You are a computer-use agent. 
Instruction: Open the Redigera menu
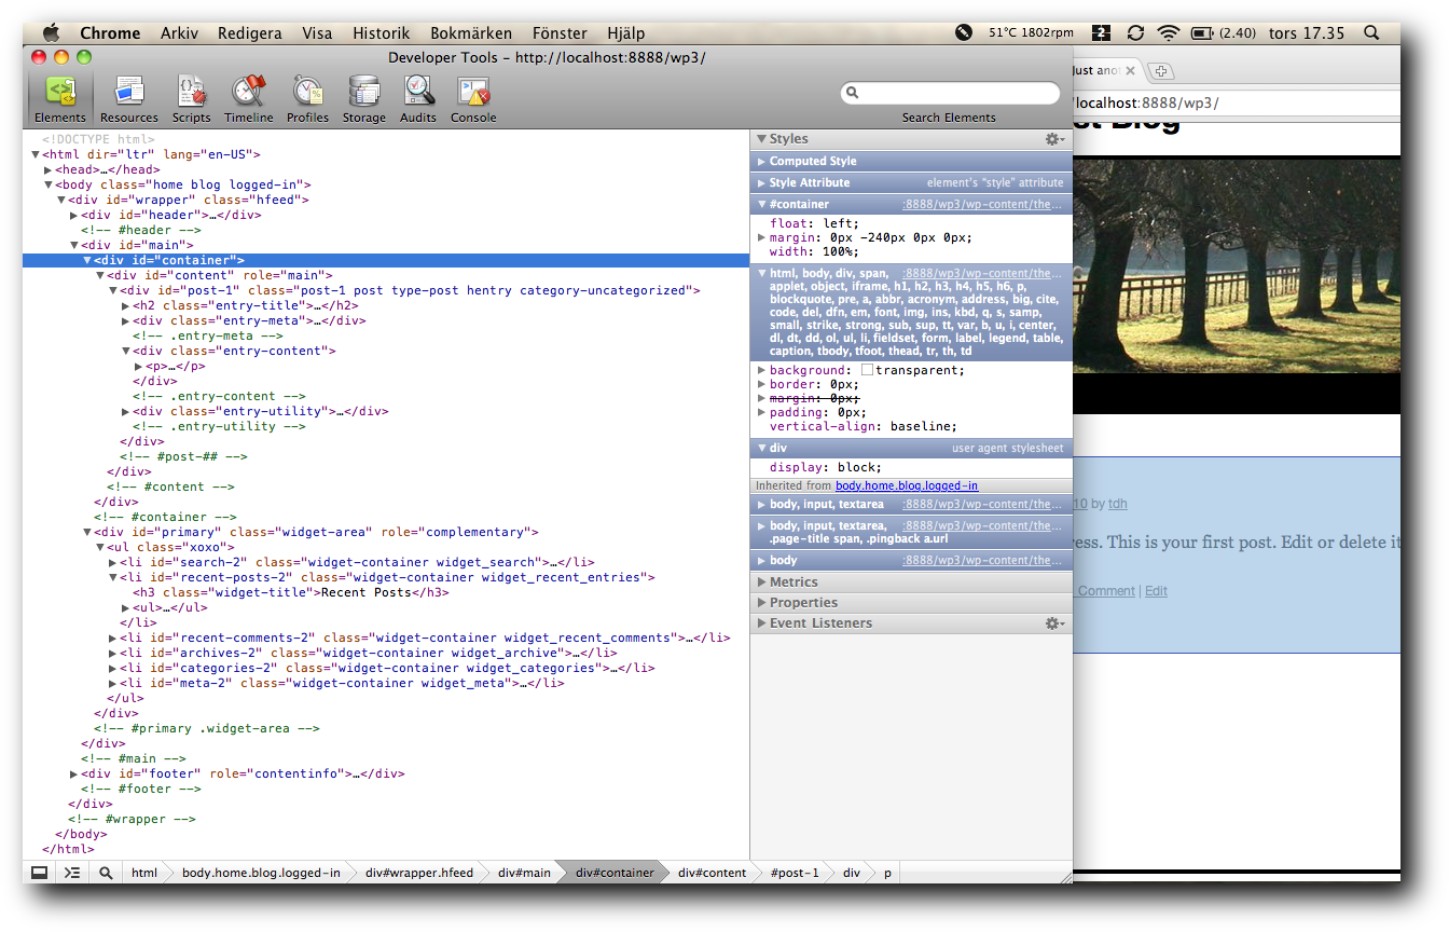249,33
